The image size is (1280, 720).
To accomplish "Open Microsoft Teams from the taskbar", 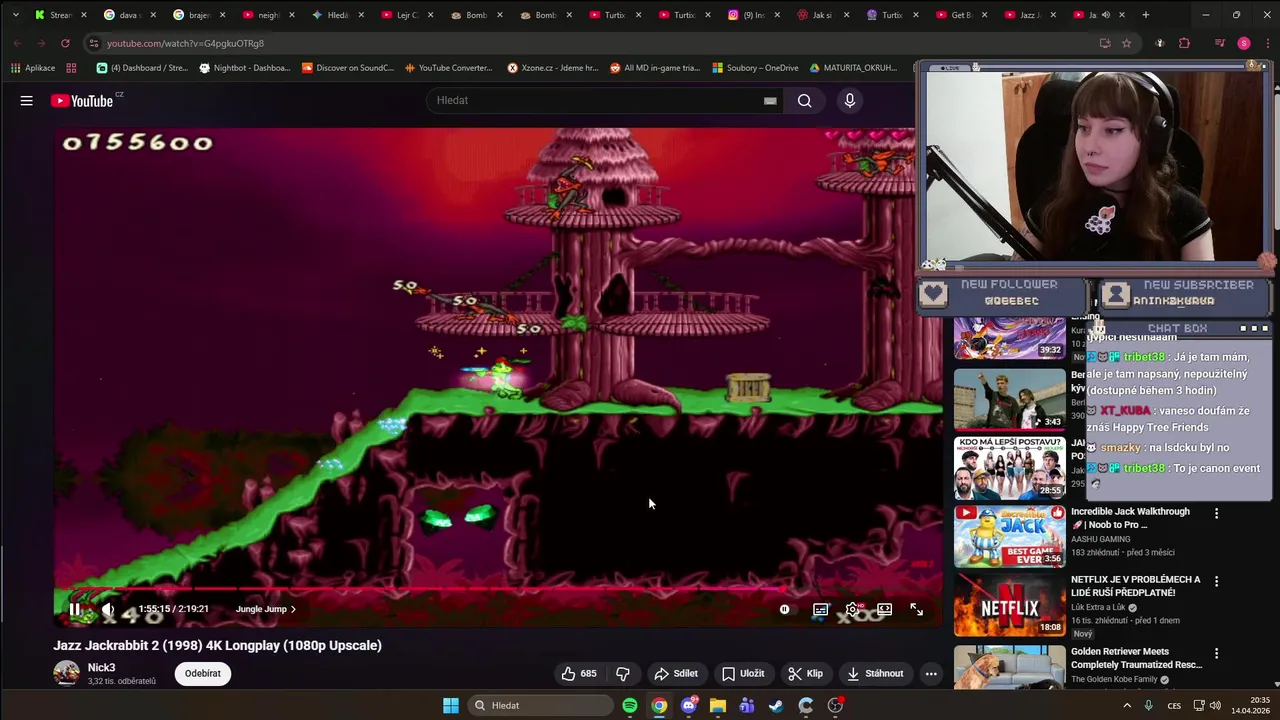I will click(x=747, y=705).
